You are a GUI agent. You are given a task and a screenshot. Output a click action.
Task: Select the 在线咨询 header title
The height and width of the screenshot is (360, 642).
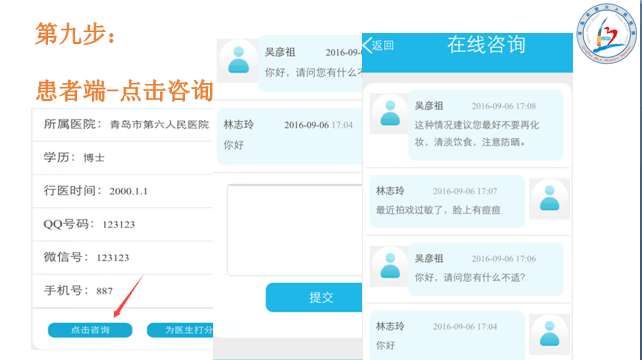486,45
